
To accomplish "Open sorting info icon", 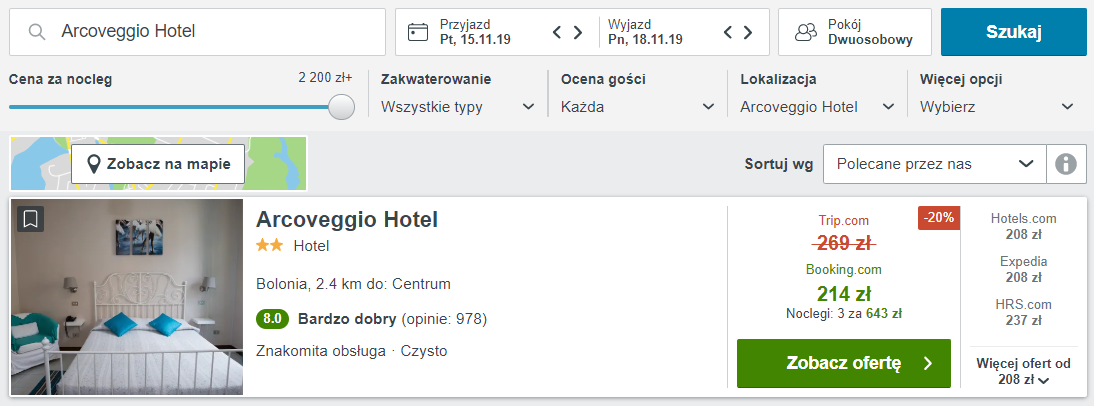I will click(1066, 164).
